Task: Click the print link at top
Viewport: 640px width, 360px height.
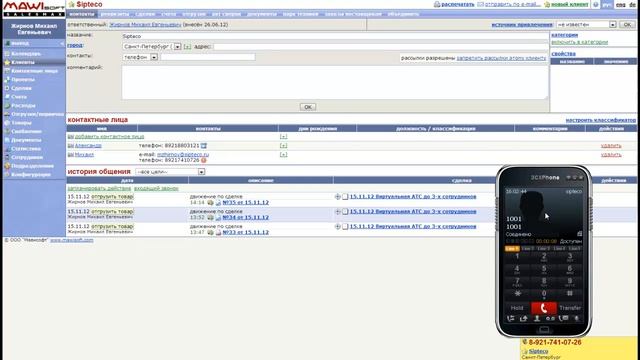Action: coord(458,4)
